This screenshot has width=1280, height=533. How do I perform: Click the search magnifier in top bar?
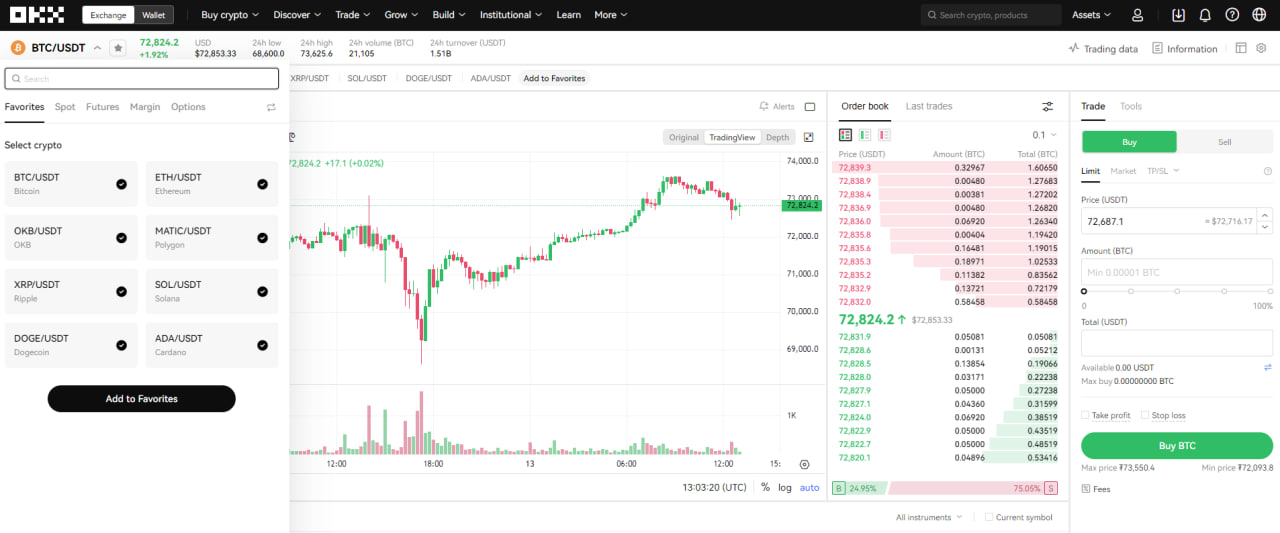[932, 15]
